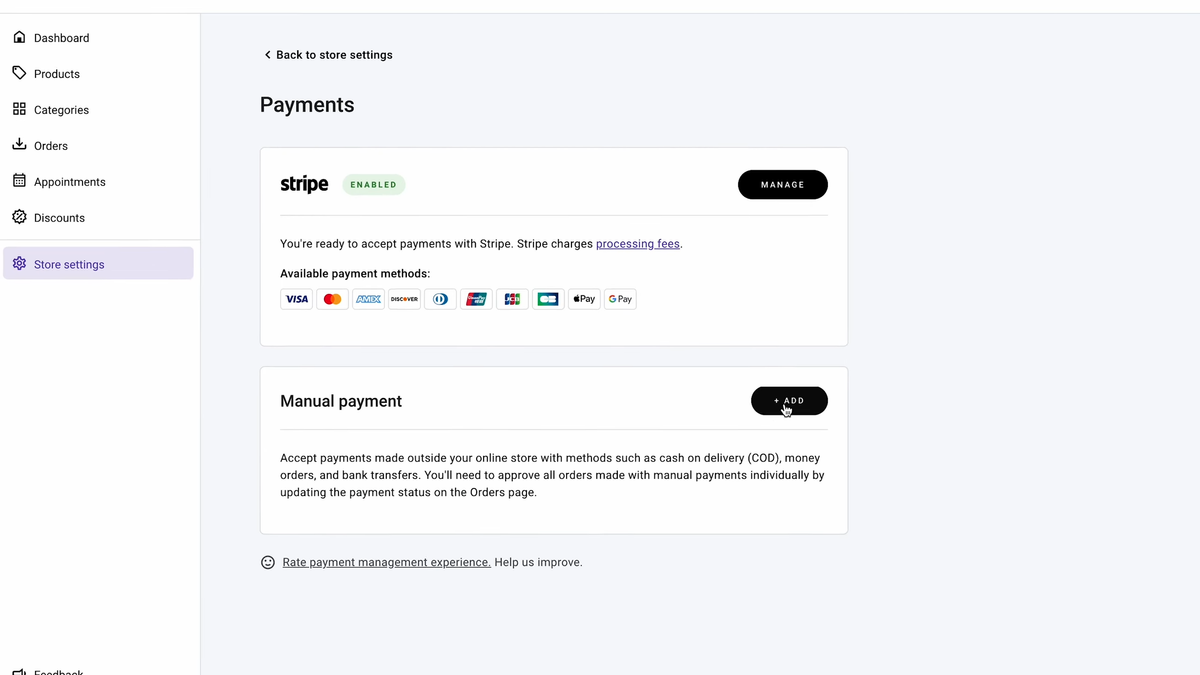1200x675 pixels.
Task: Go to the Orders section
Action: click(x=51, y=146)
